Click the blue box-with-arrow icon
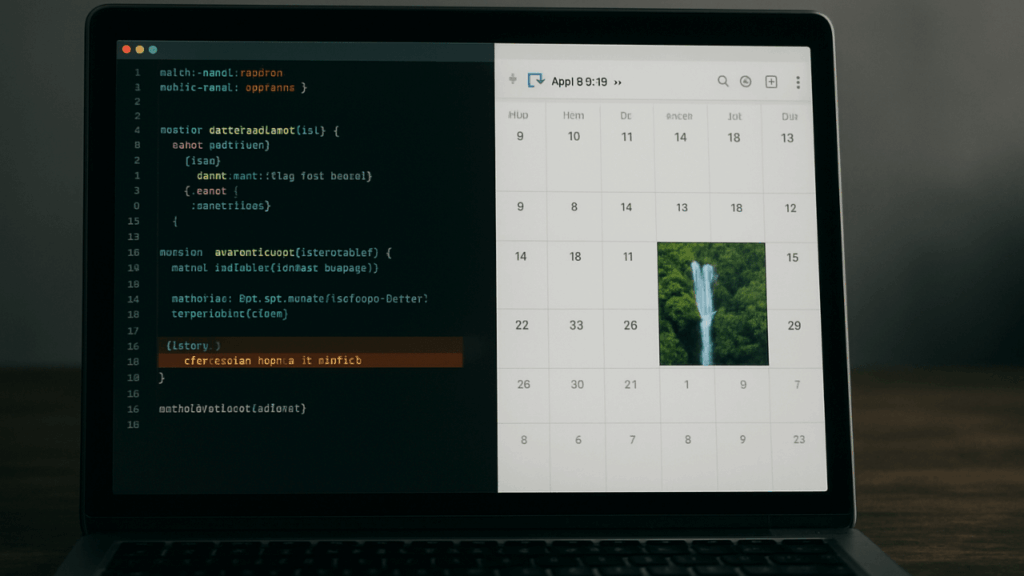The width and height of the screenshot is (1024, 576). pos(536,81)
